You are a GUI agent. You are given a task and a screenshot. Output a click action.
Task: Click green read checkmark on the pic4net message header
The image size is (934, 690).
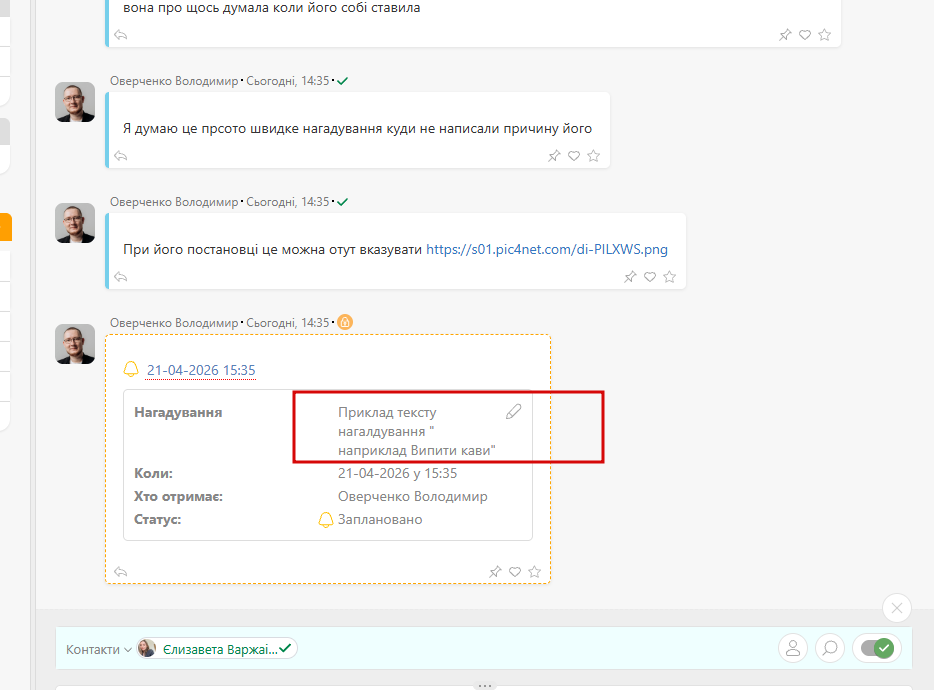click(x=343, y=202)
